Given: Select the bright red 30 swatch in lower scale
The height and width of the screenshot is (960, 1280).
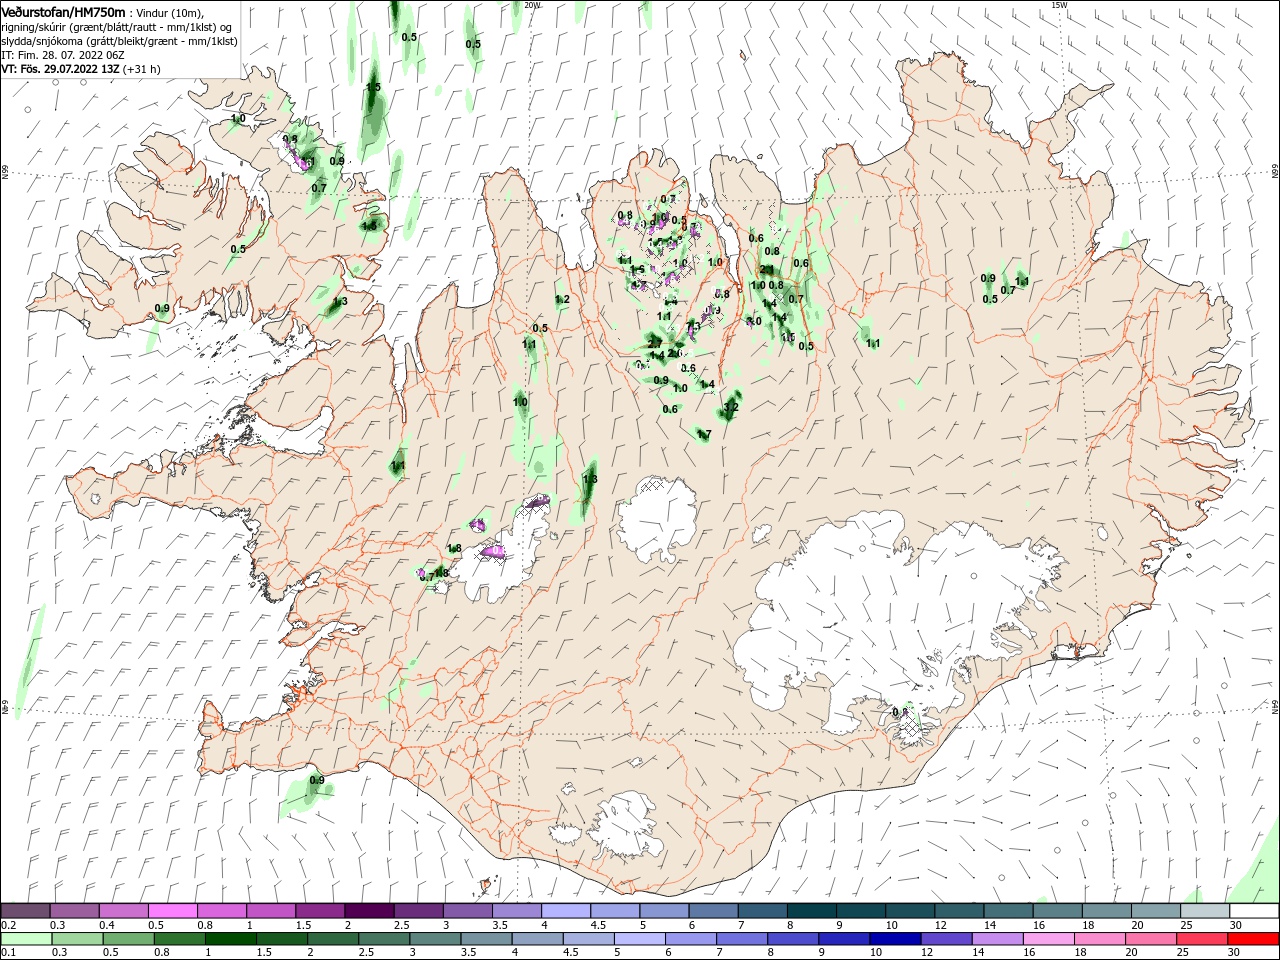Looking at the screenshot, I should pos(1252,939).
